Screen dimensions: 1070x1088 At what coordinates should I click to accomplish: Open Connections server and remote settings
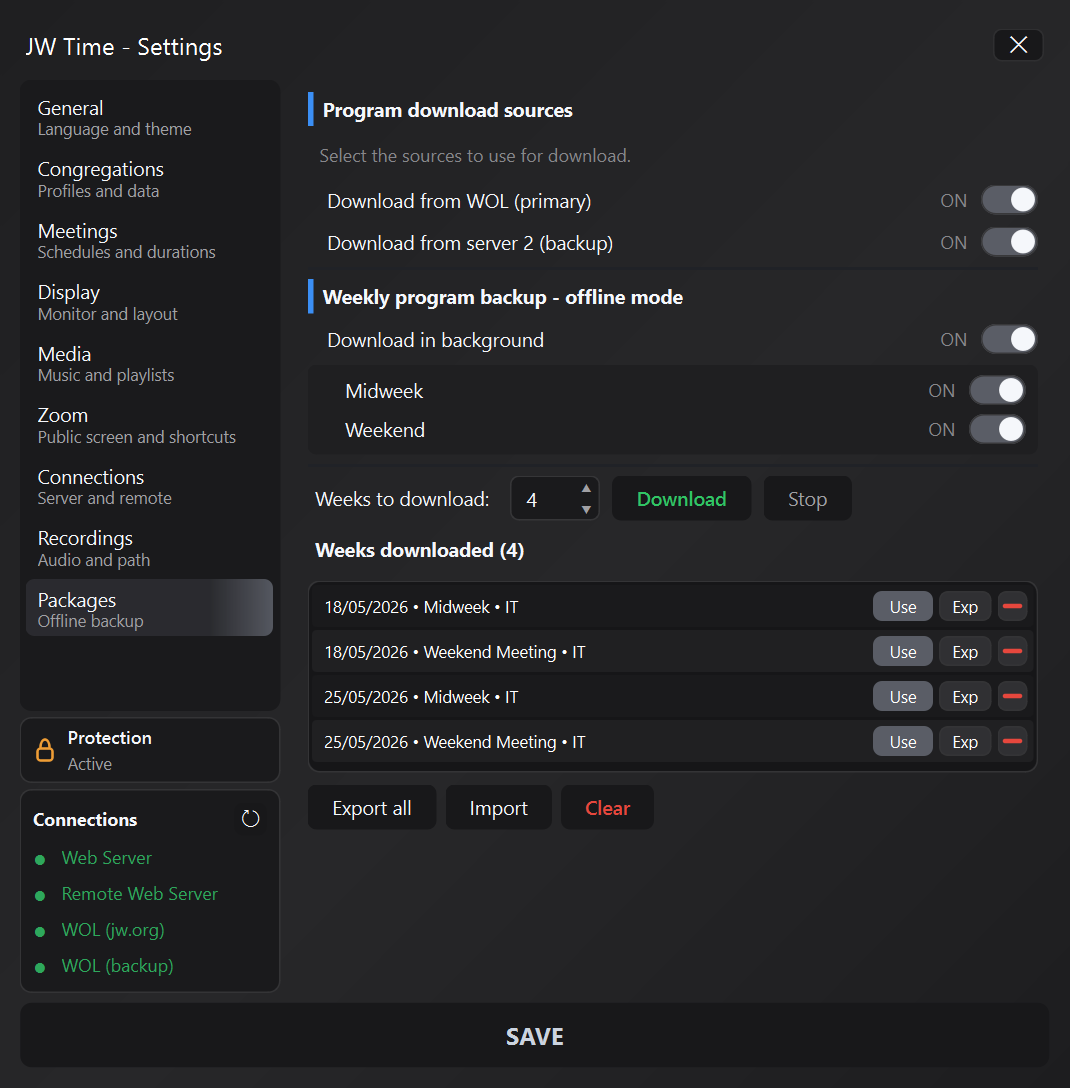[149, 487]
